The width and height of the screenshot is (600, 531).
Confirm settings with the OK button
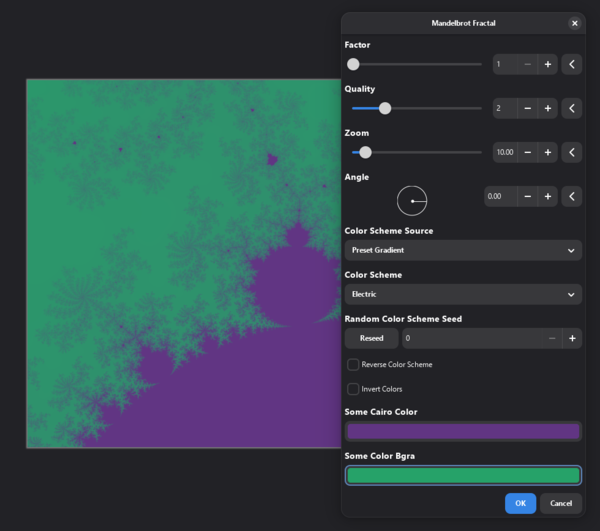point(520,503)
